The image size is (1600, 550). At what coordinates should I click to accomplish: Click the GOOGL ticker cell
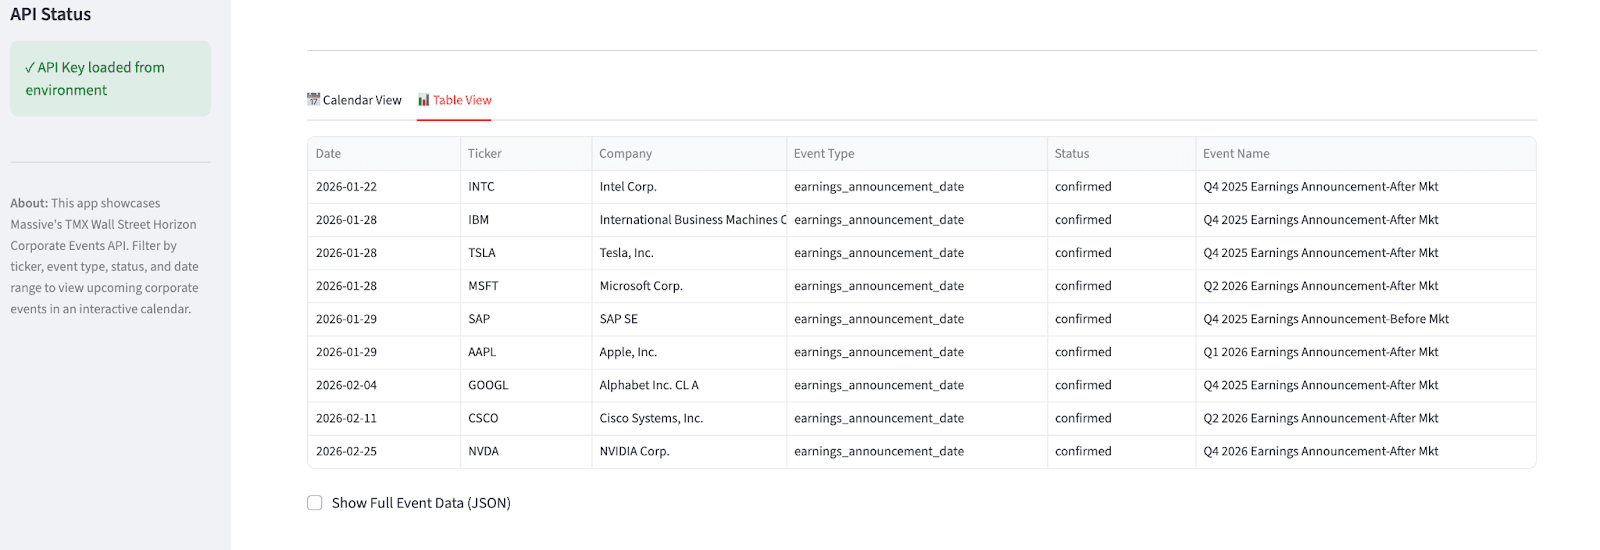click(489, 385)
